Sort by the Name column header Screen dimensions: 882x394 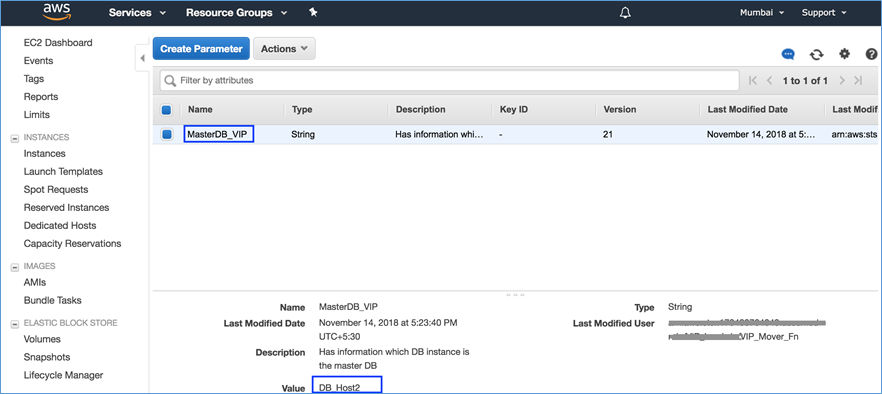[200, 110]
